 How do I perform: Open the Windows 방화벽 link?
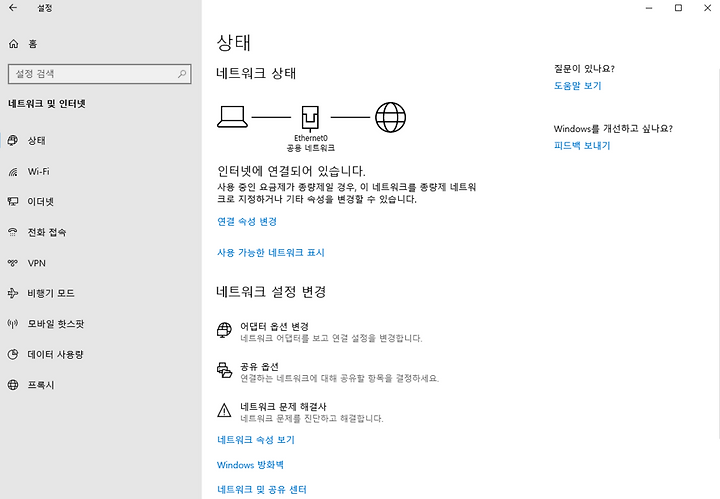[250, 465]
